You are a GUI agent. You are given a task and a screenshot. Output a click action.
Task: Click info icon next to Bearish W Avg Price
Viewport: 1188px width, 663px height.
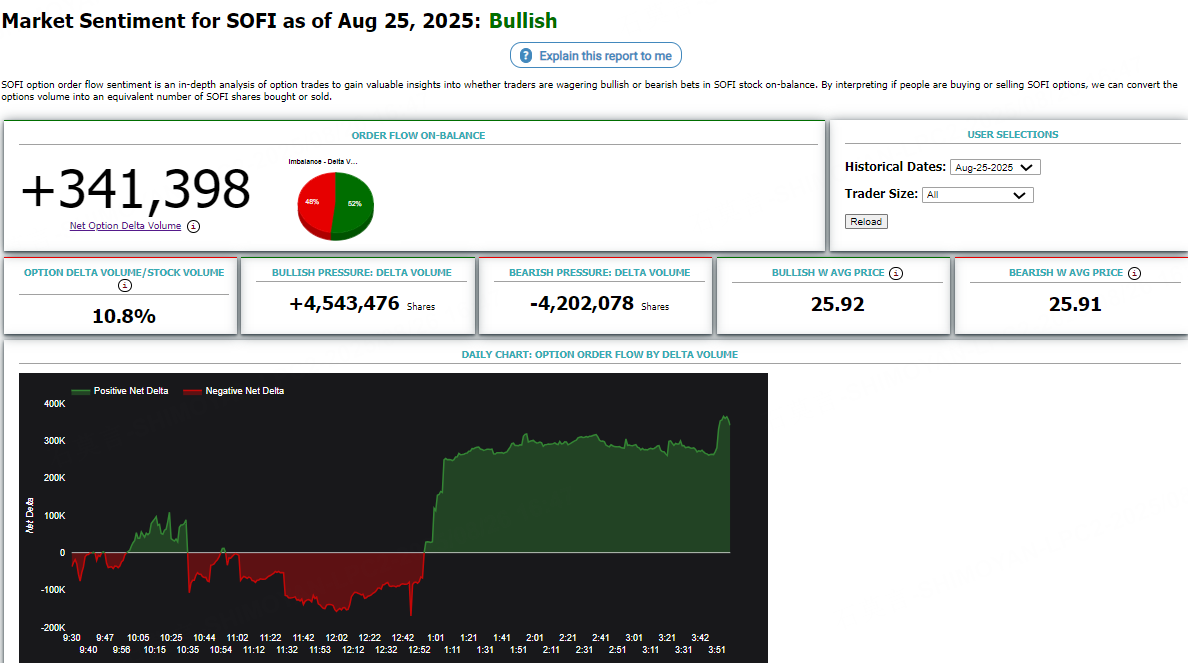tap(1134, 274)
